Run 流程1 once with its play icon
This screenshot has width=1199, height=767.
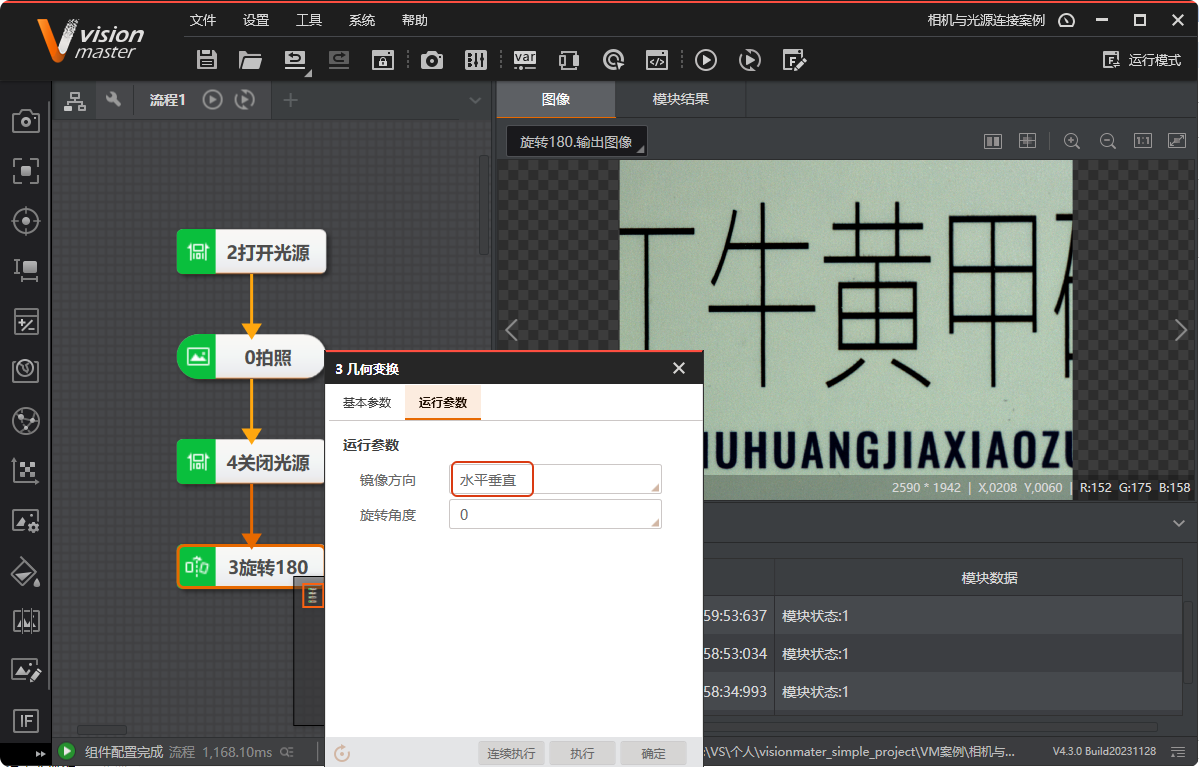pos(213,99)
